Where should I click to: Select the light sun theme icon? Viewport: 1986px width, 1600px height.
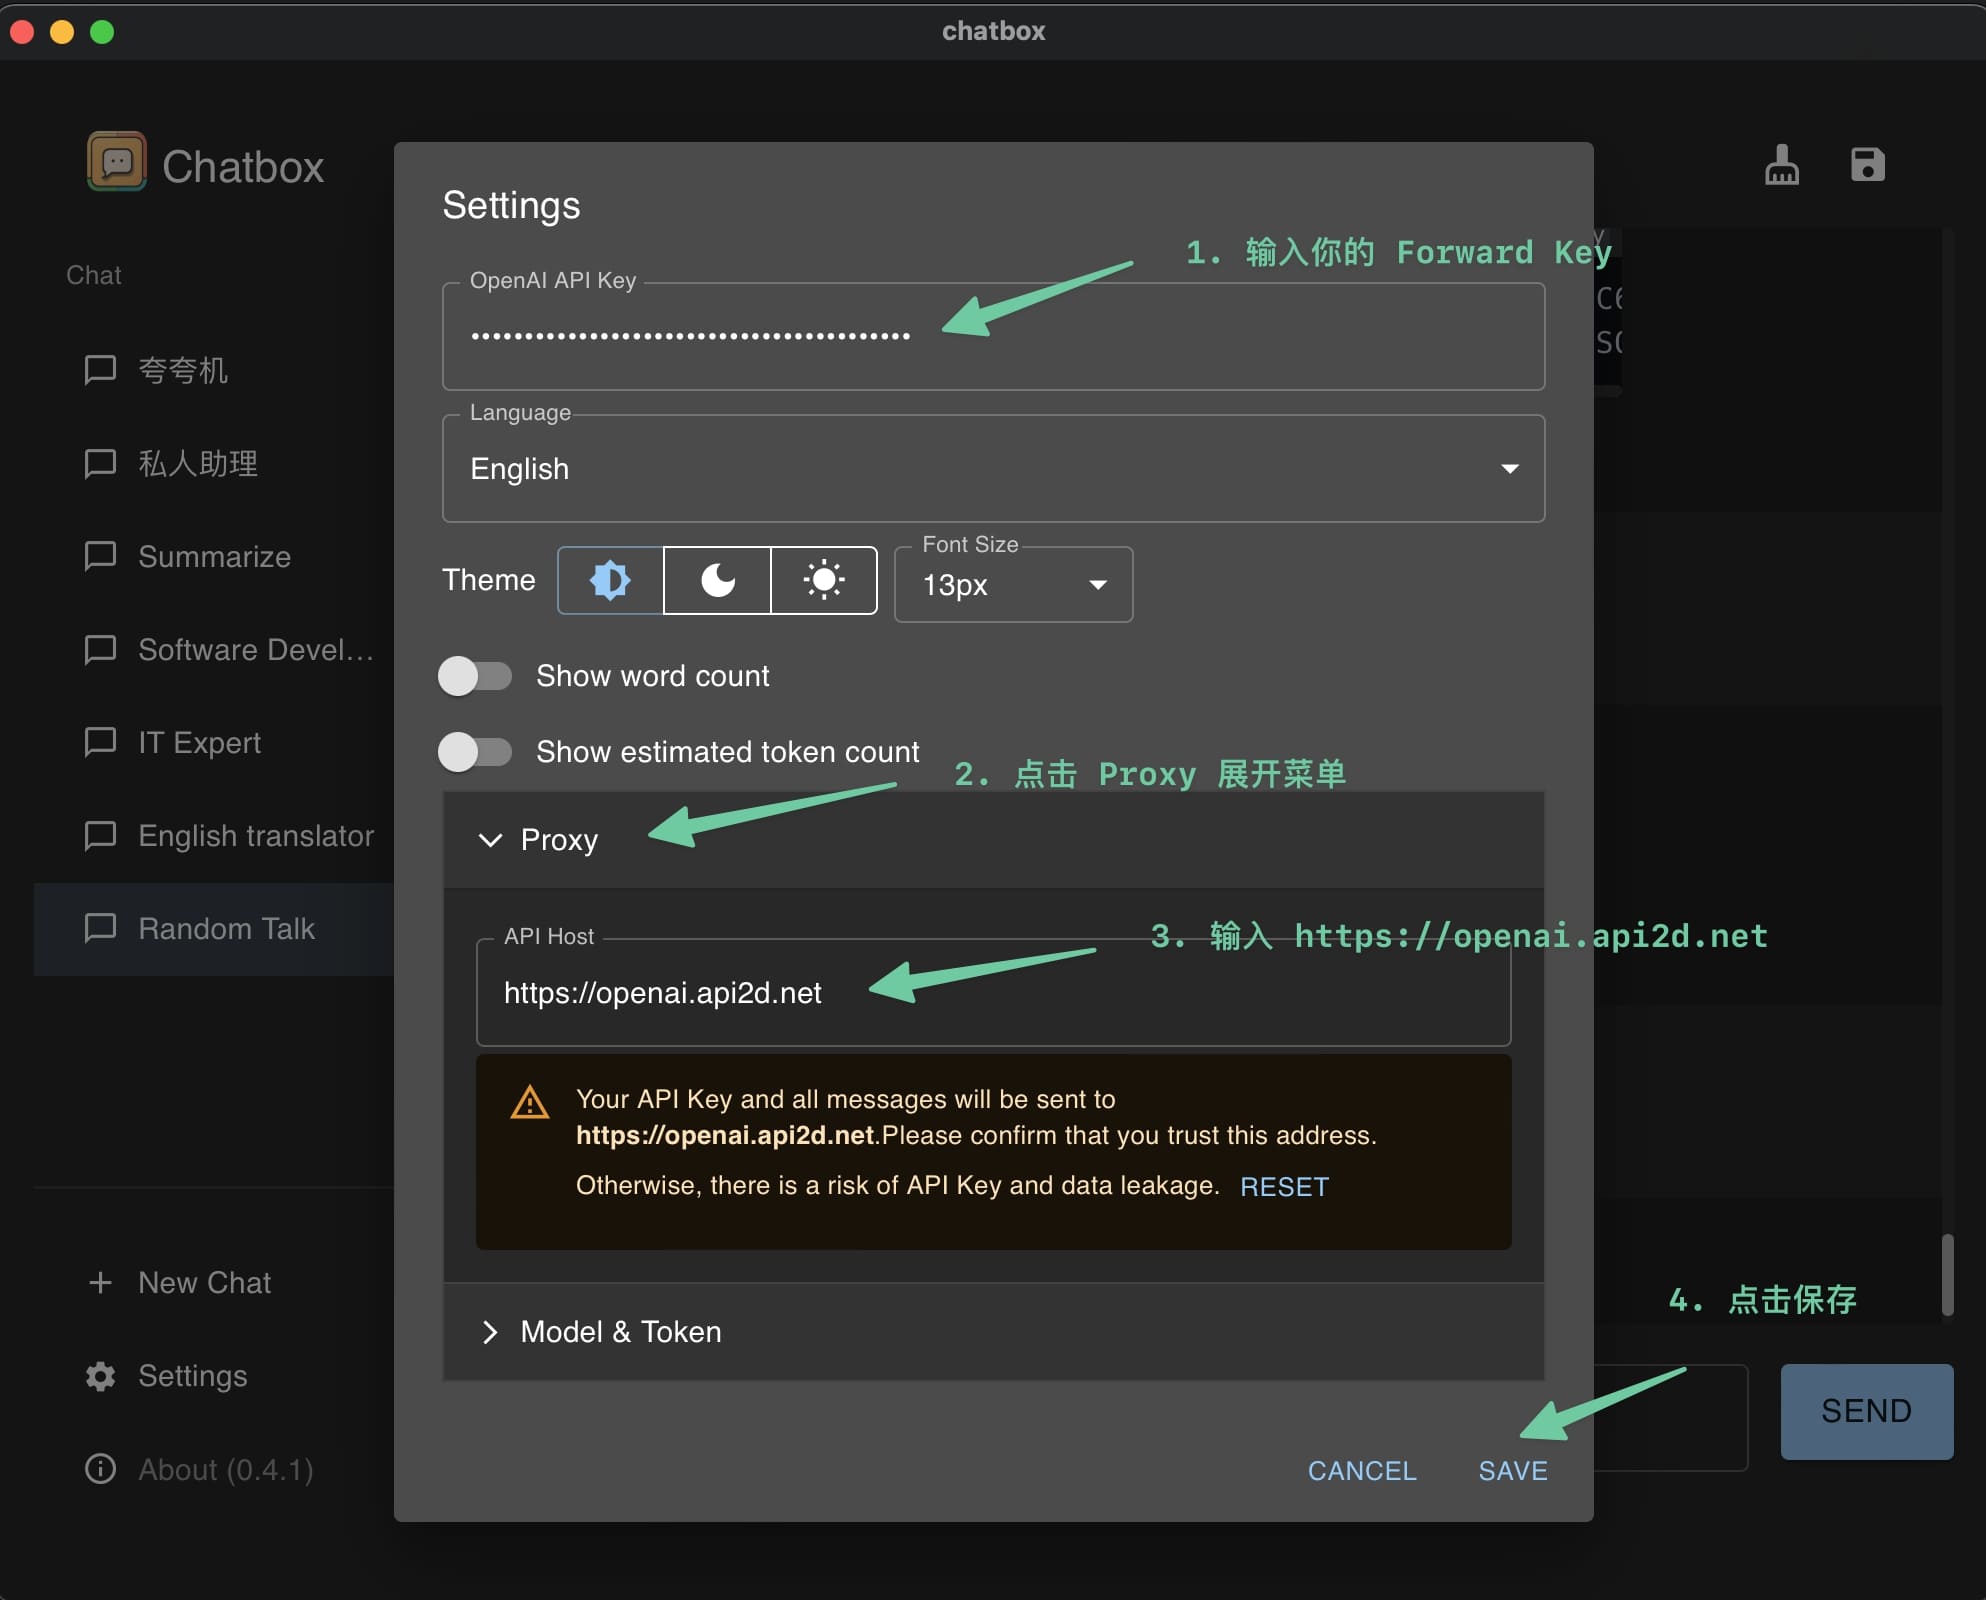tap(822, 580)
